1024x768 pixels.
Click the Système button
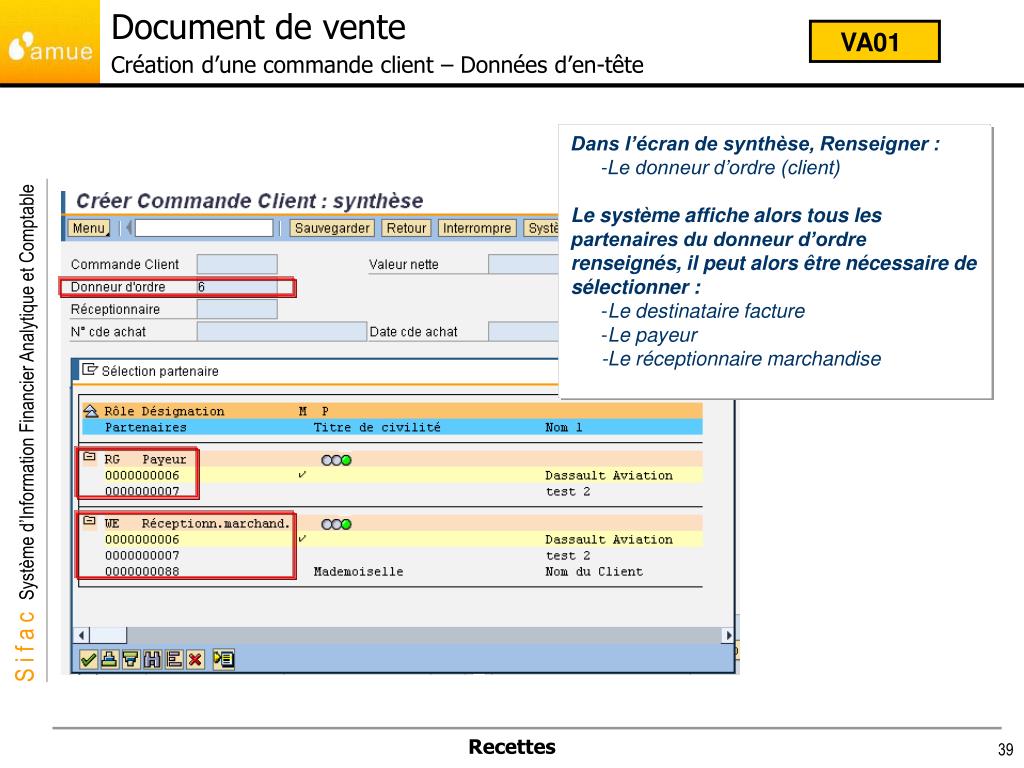(x=542, y=228)
